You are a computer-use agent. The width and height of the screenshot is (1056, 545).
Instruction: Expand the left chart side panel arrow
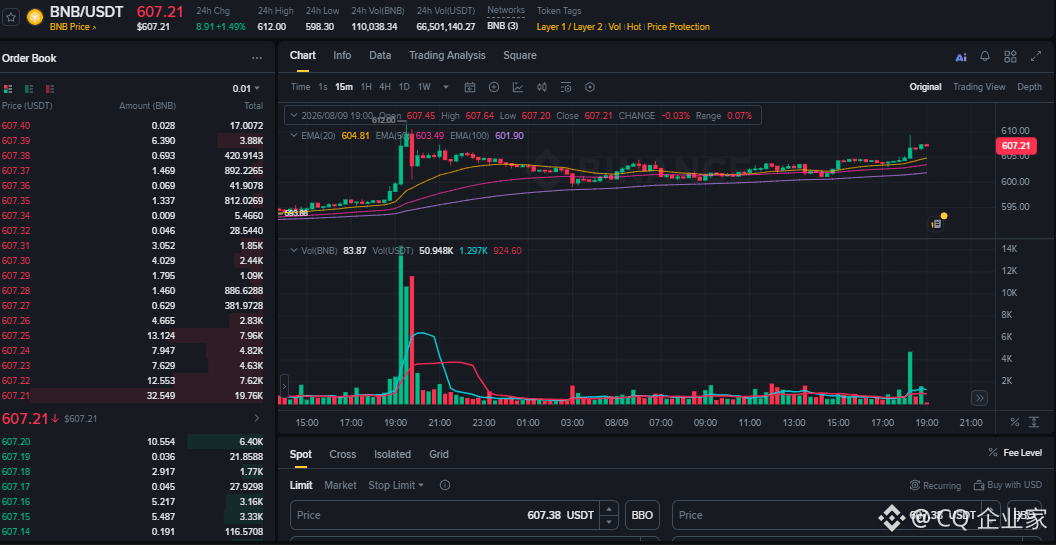[x=284, y=387]
